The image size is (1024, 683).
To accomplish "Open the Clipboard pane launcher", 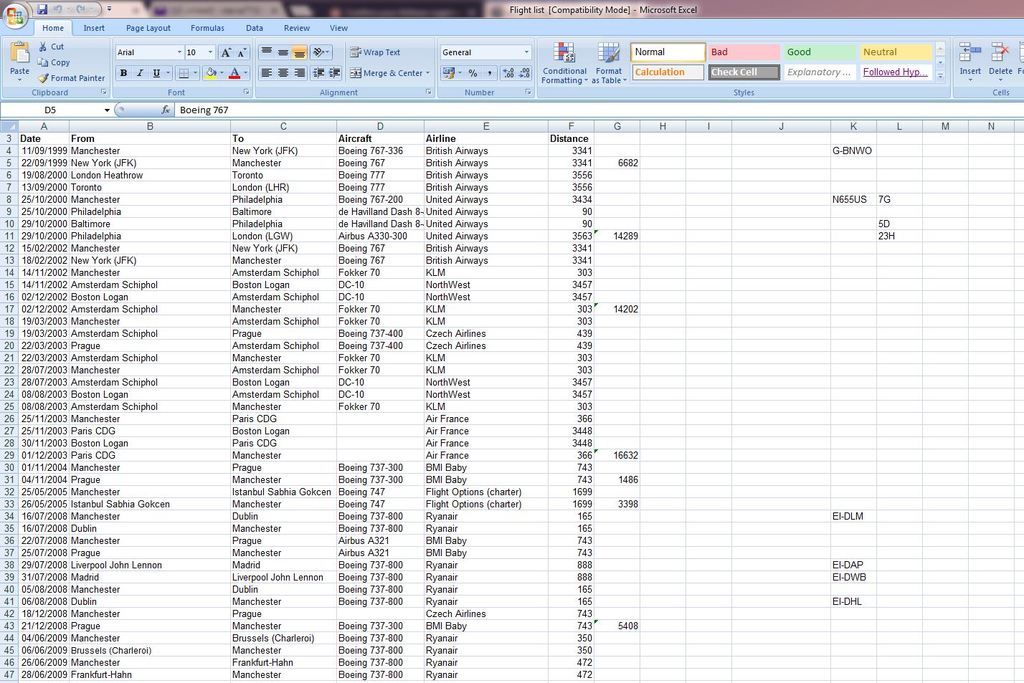I will click(104, 92).
